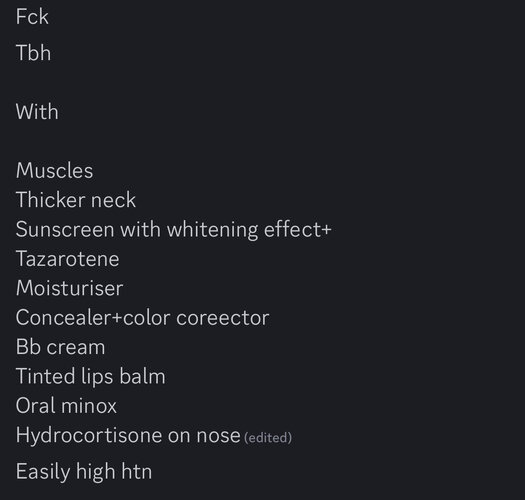Click the word 'htn' in the last message
Image resolution: width=525 pixels, height=500 pixels.
pos(137,471)
